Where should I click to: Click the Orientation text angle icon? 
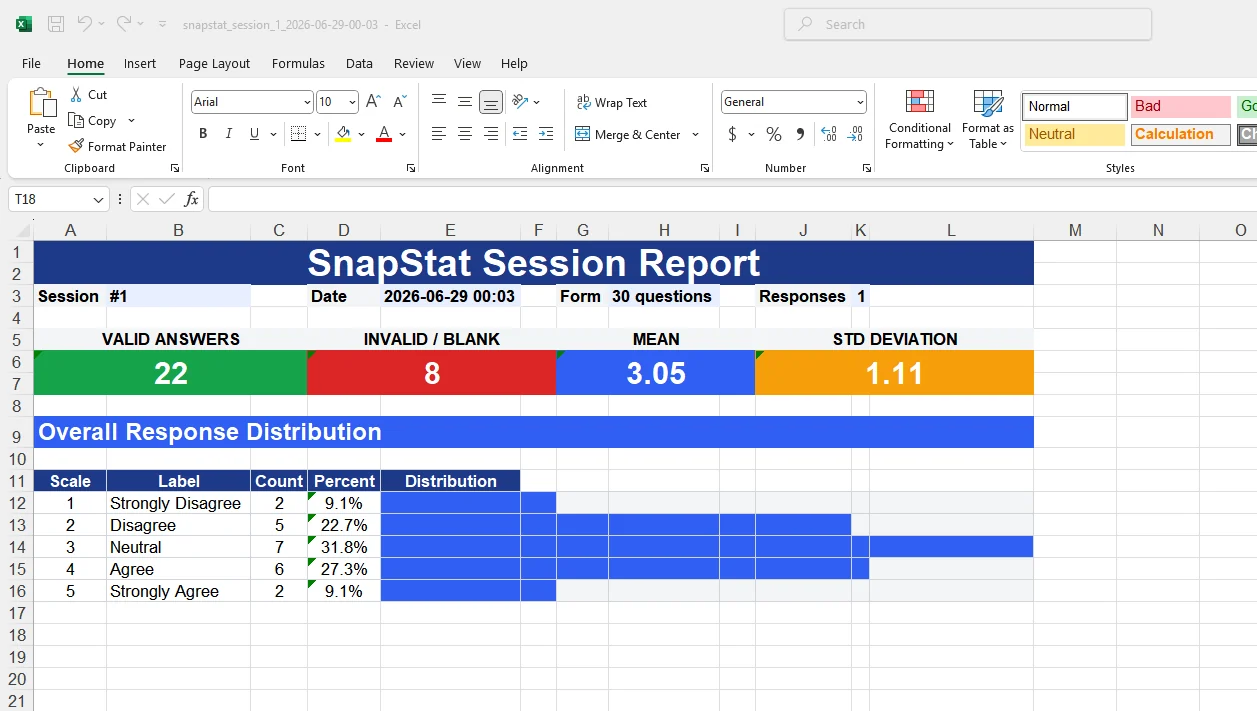(x=520, y=101)
